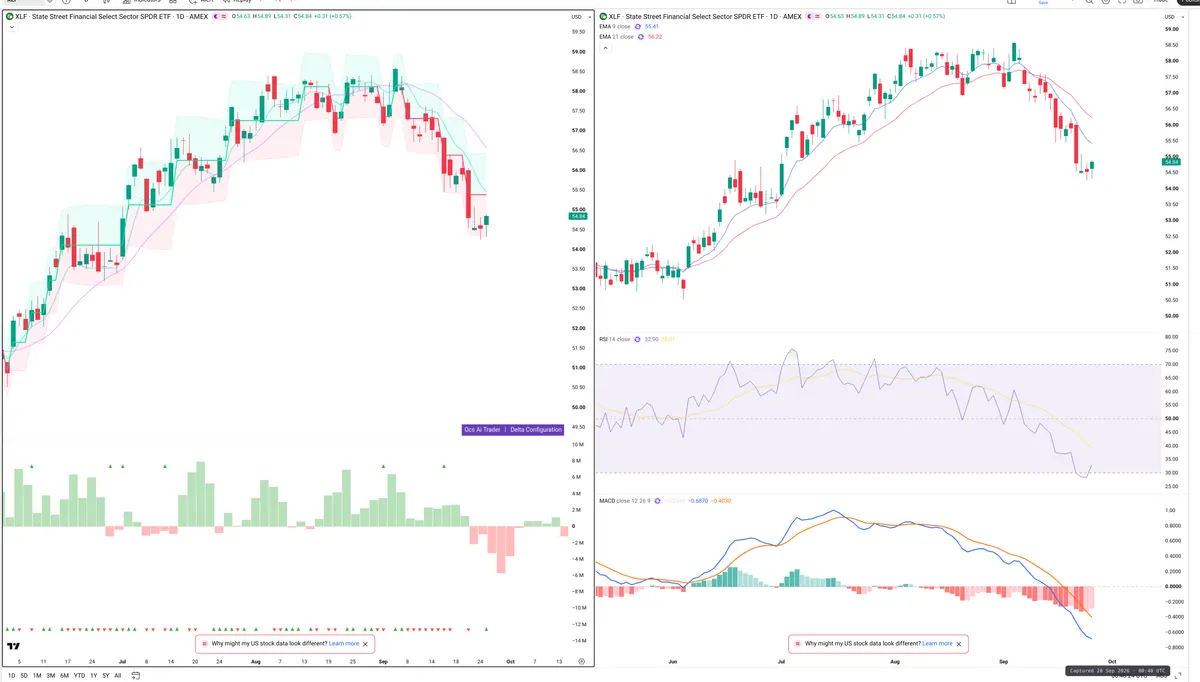Click the 54.84 price label on right chart axis

pyautogui.click(x=1172, y=161)
